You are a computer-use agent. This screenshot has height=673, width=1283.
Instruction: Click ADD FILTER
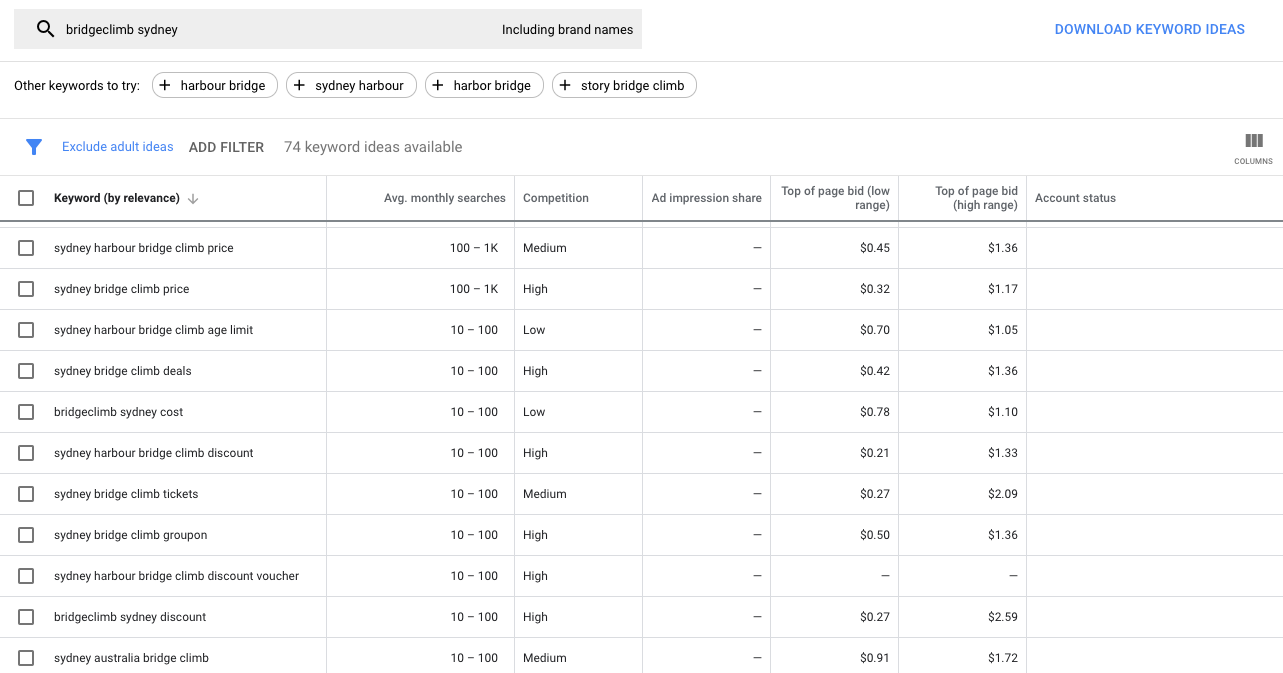(226, 147)
